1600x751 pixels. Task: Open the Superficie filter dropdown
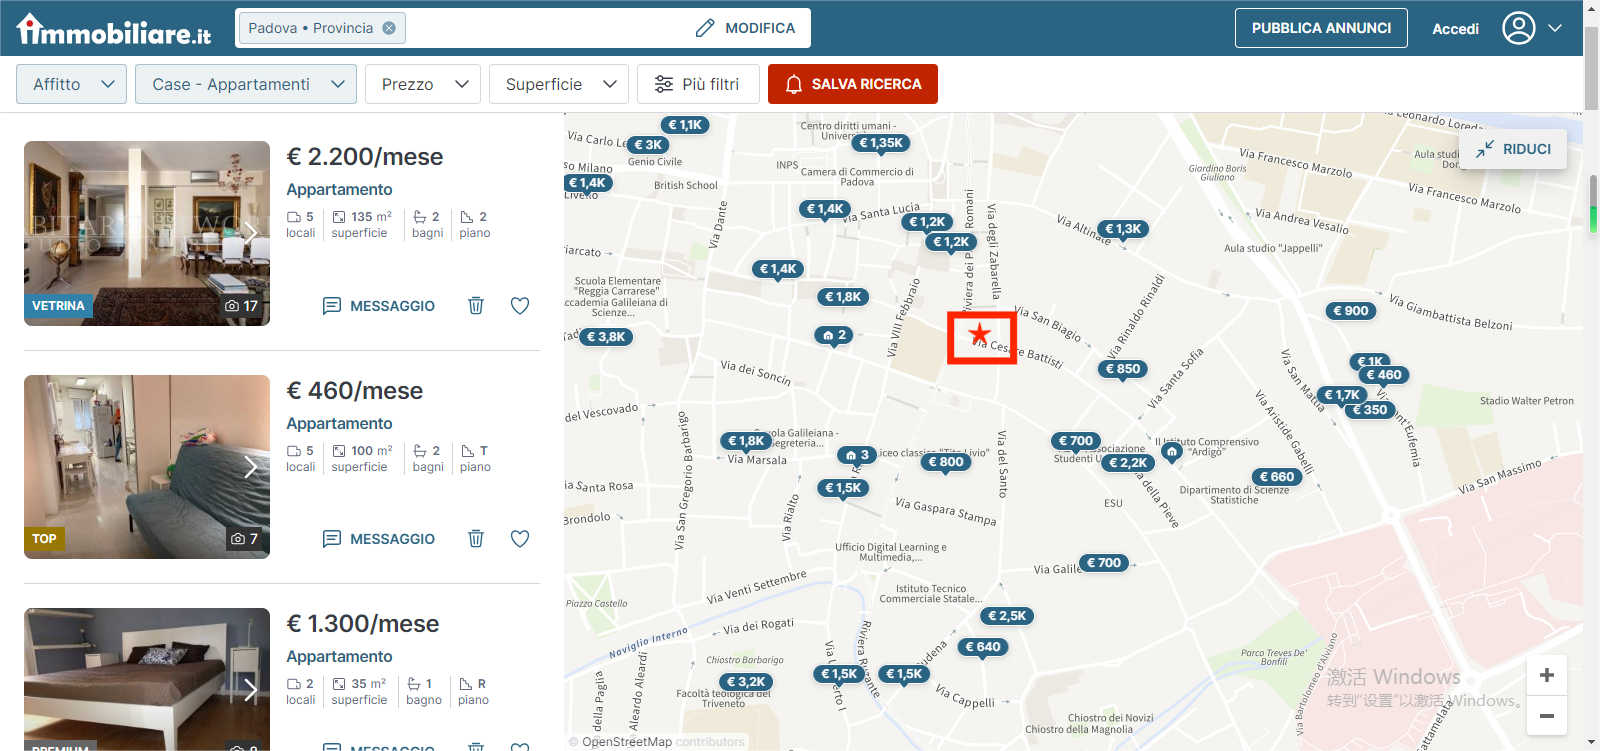pos(559,84)
